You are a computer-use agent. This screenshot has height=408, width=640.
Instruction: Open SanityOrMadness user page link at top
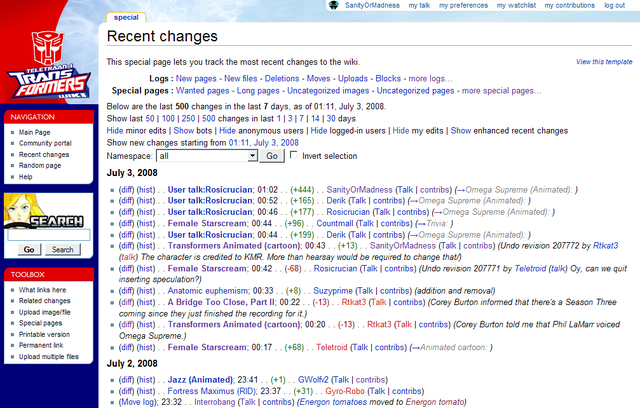click(x=372, y=5)
